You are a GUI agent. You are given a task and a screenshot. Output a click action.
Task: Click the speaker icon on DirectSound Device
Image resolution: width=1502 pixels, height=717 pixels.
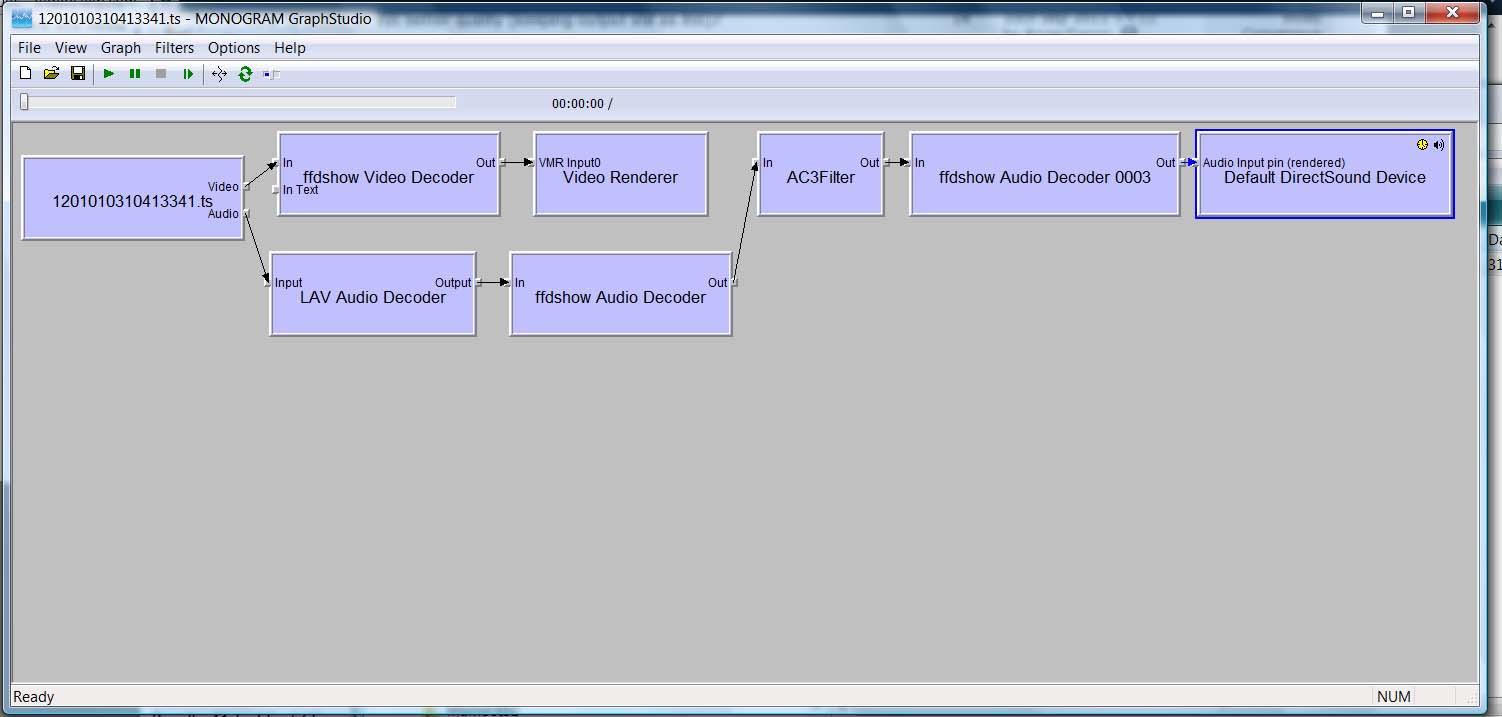pyautogui.click(x=1439, y=145)
